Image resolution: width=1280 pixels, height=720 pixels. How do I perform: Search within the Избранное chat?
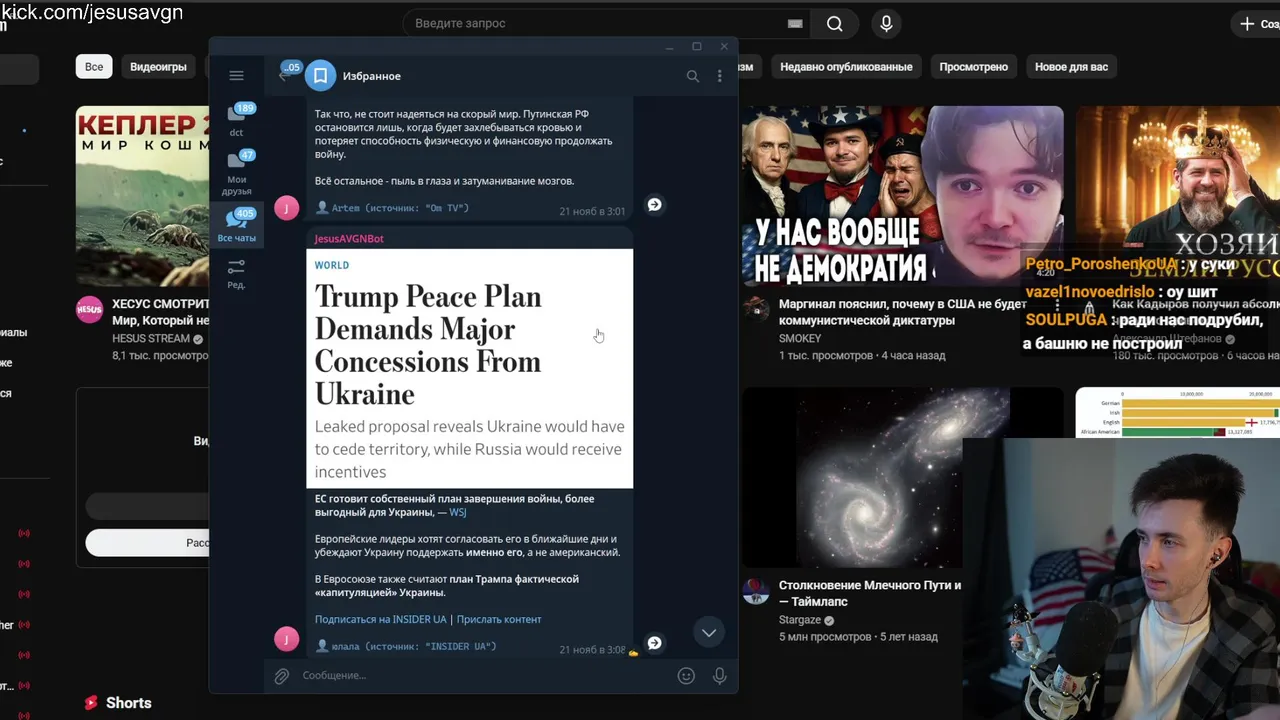point(692,76)
